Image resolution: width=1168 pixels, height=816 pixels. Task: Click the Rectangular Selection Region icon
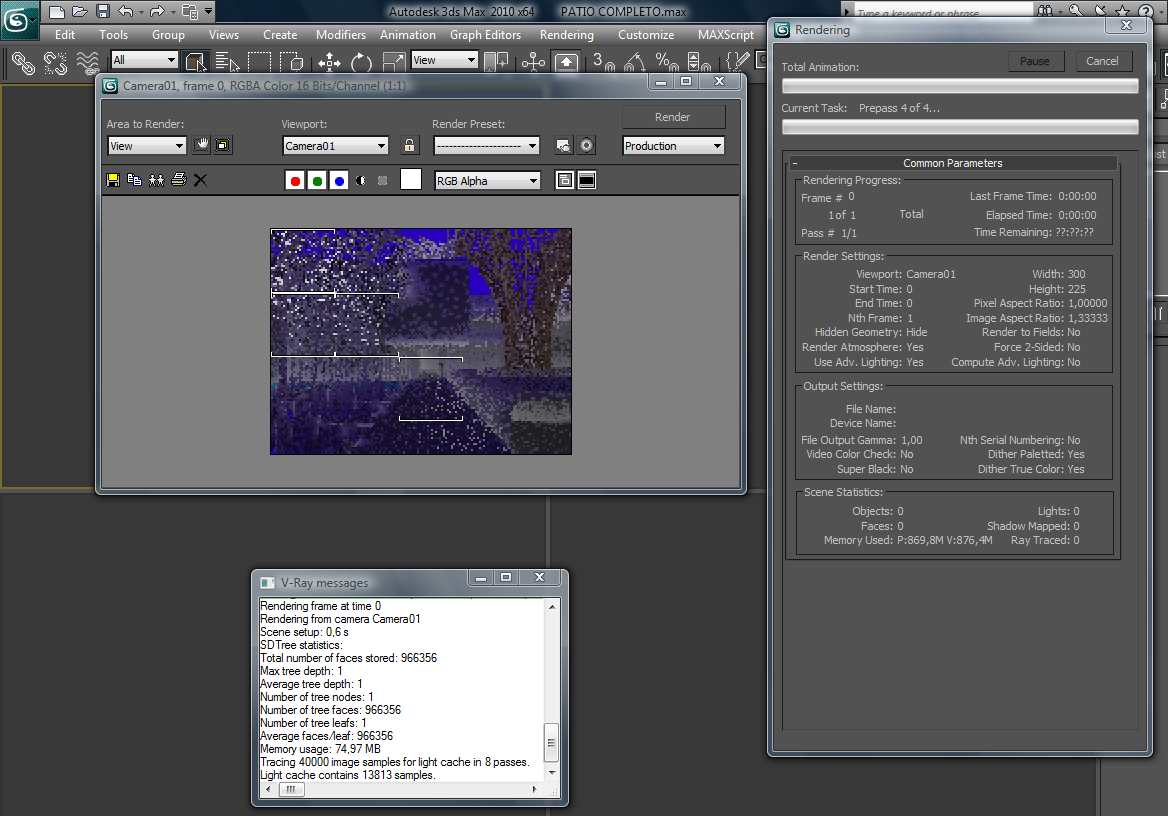coord(258,61)
